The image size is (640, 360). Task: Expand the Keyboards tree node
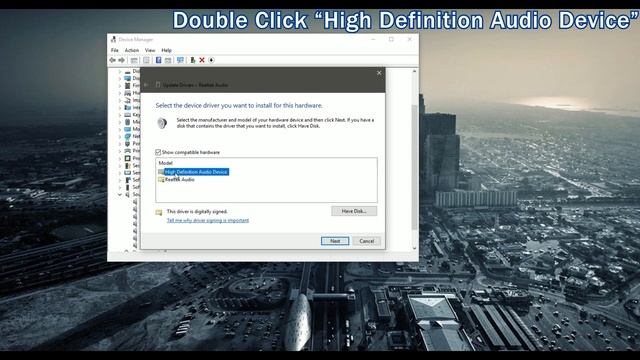click(120, 115)
